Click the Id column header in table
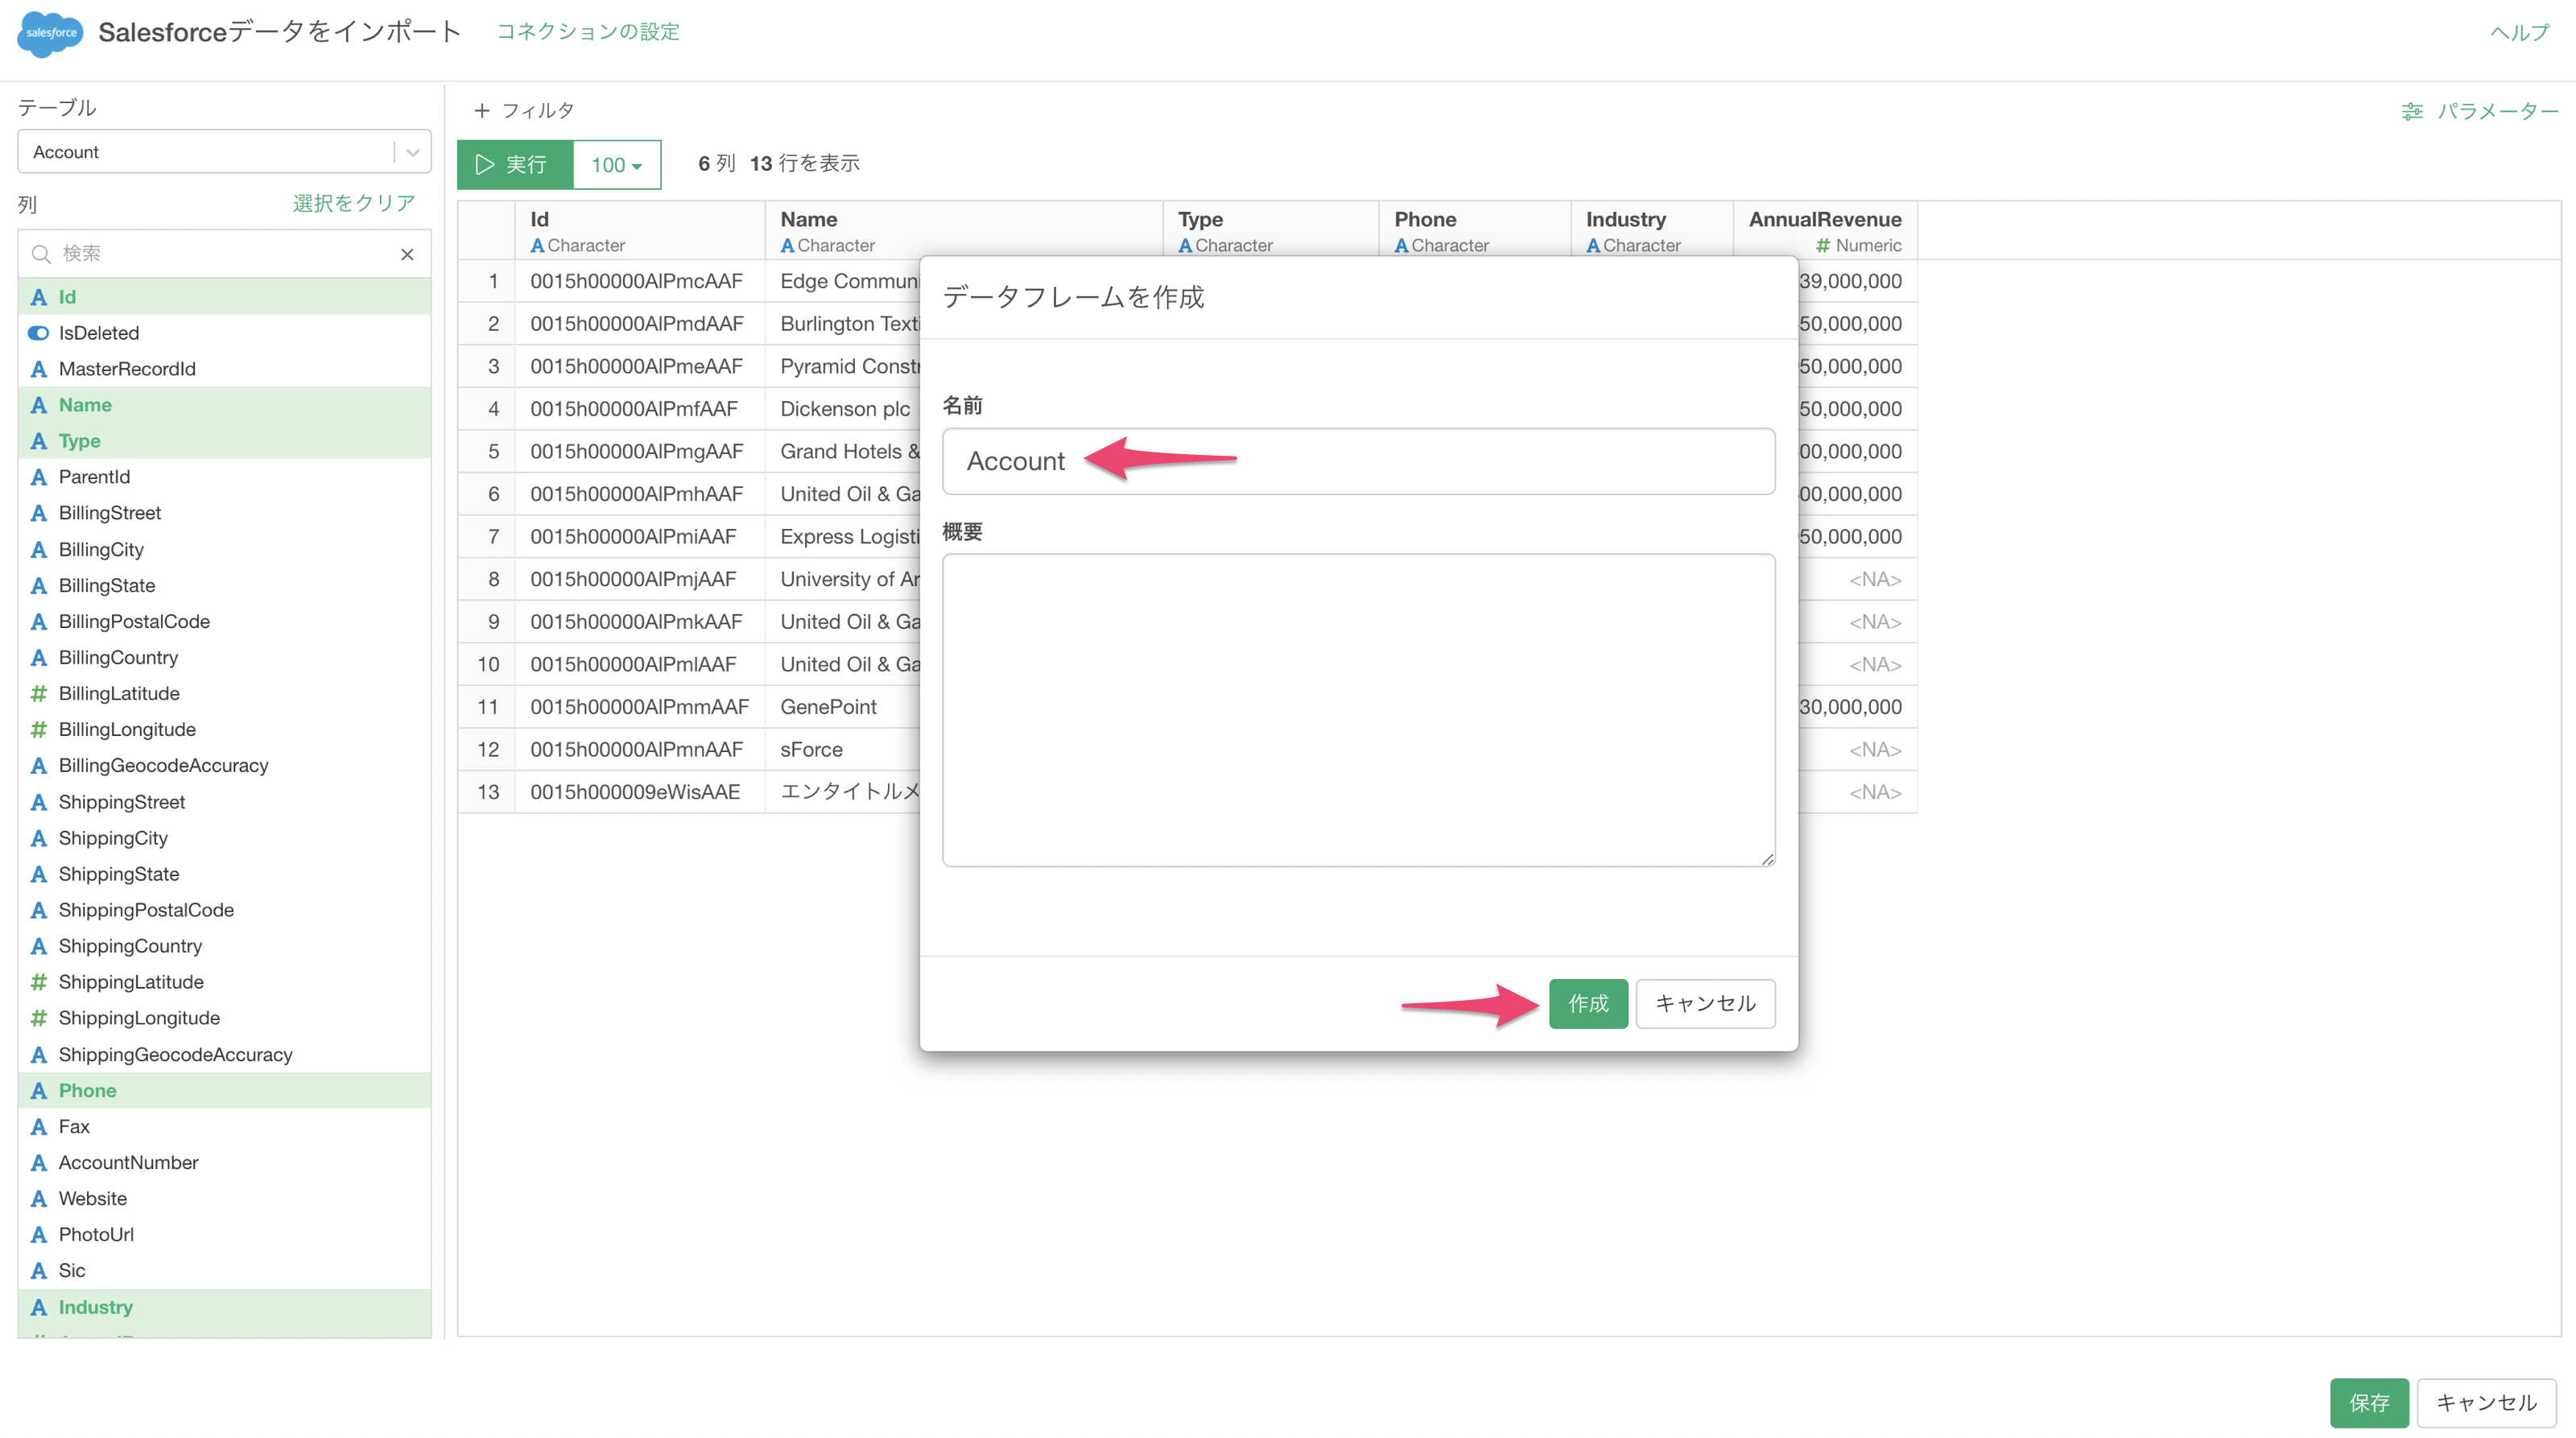This screenshot has width=2576, height=1438. pos(640,231)
